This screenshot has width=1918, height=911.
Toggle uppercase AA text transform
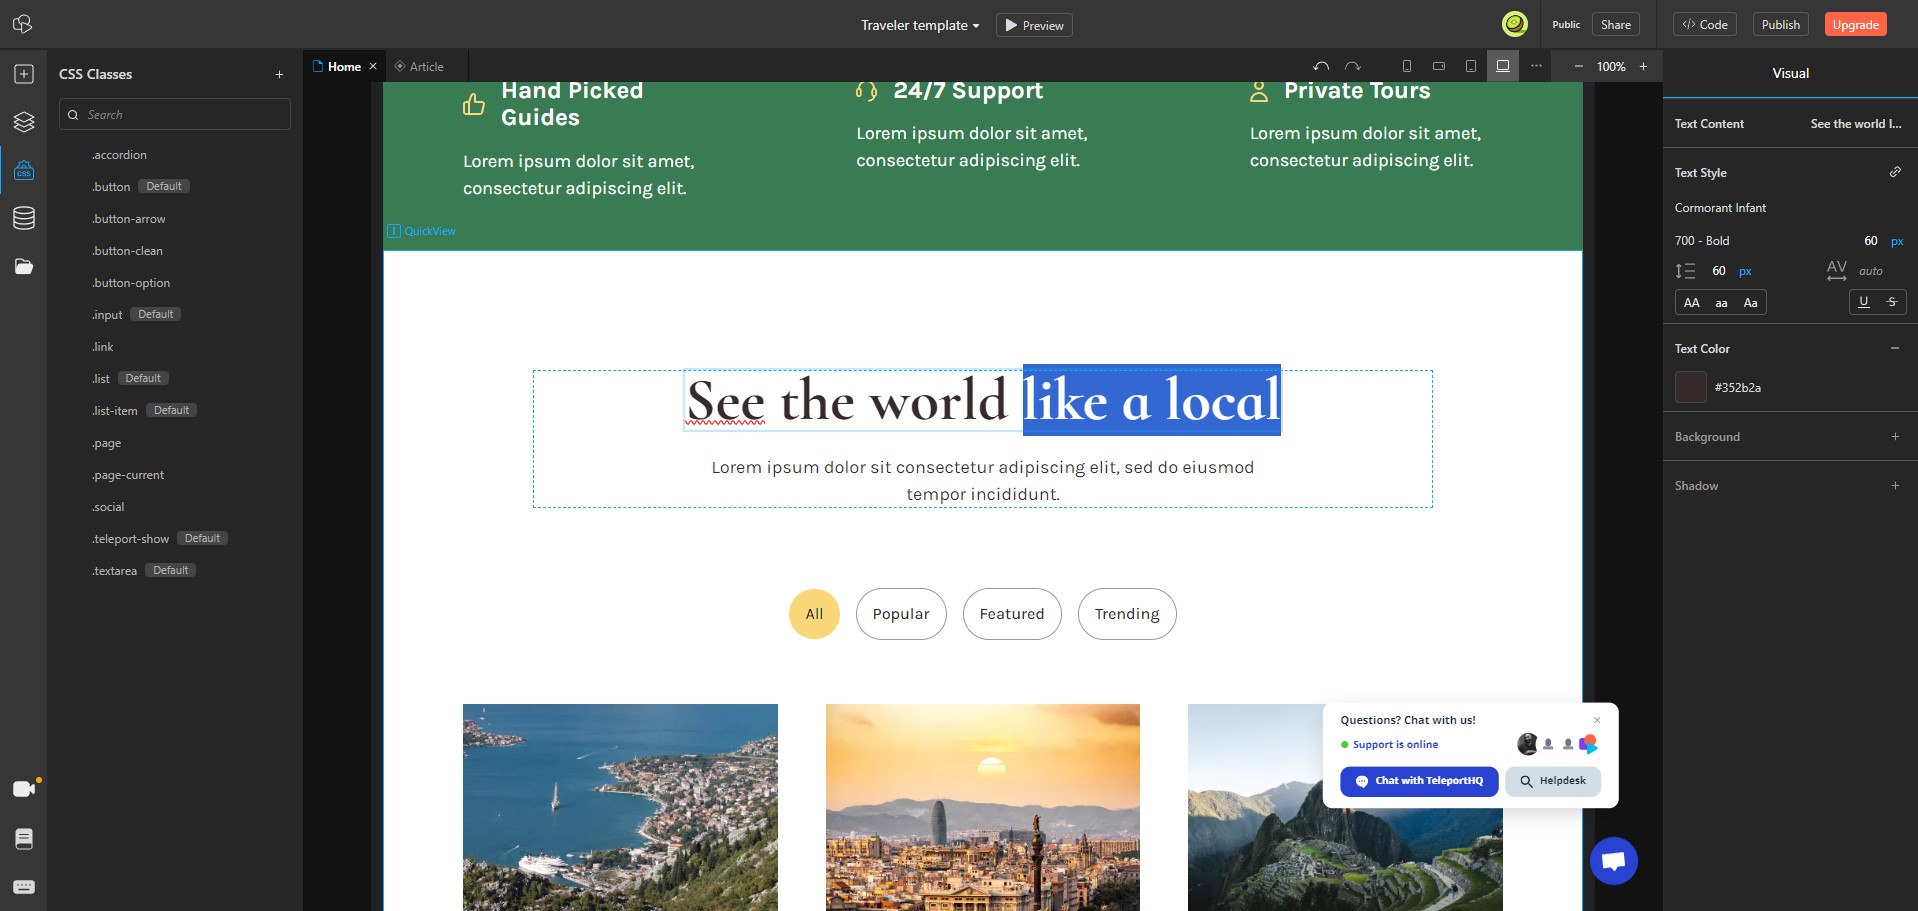(x=1692, y=303)
